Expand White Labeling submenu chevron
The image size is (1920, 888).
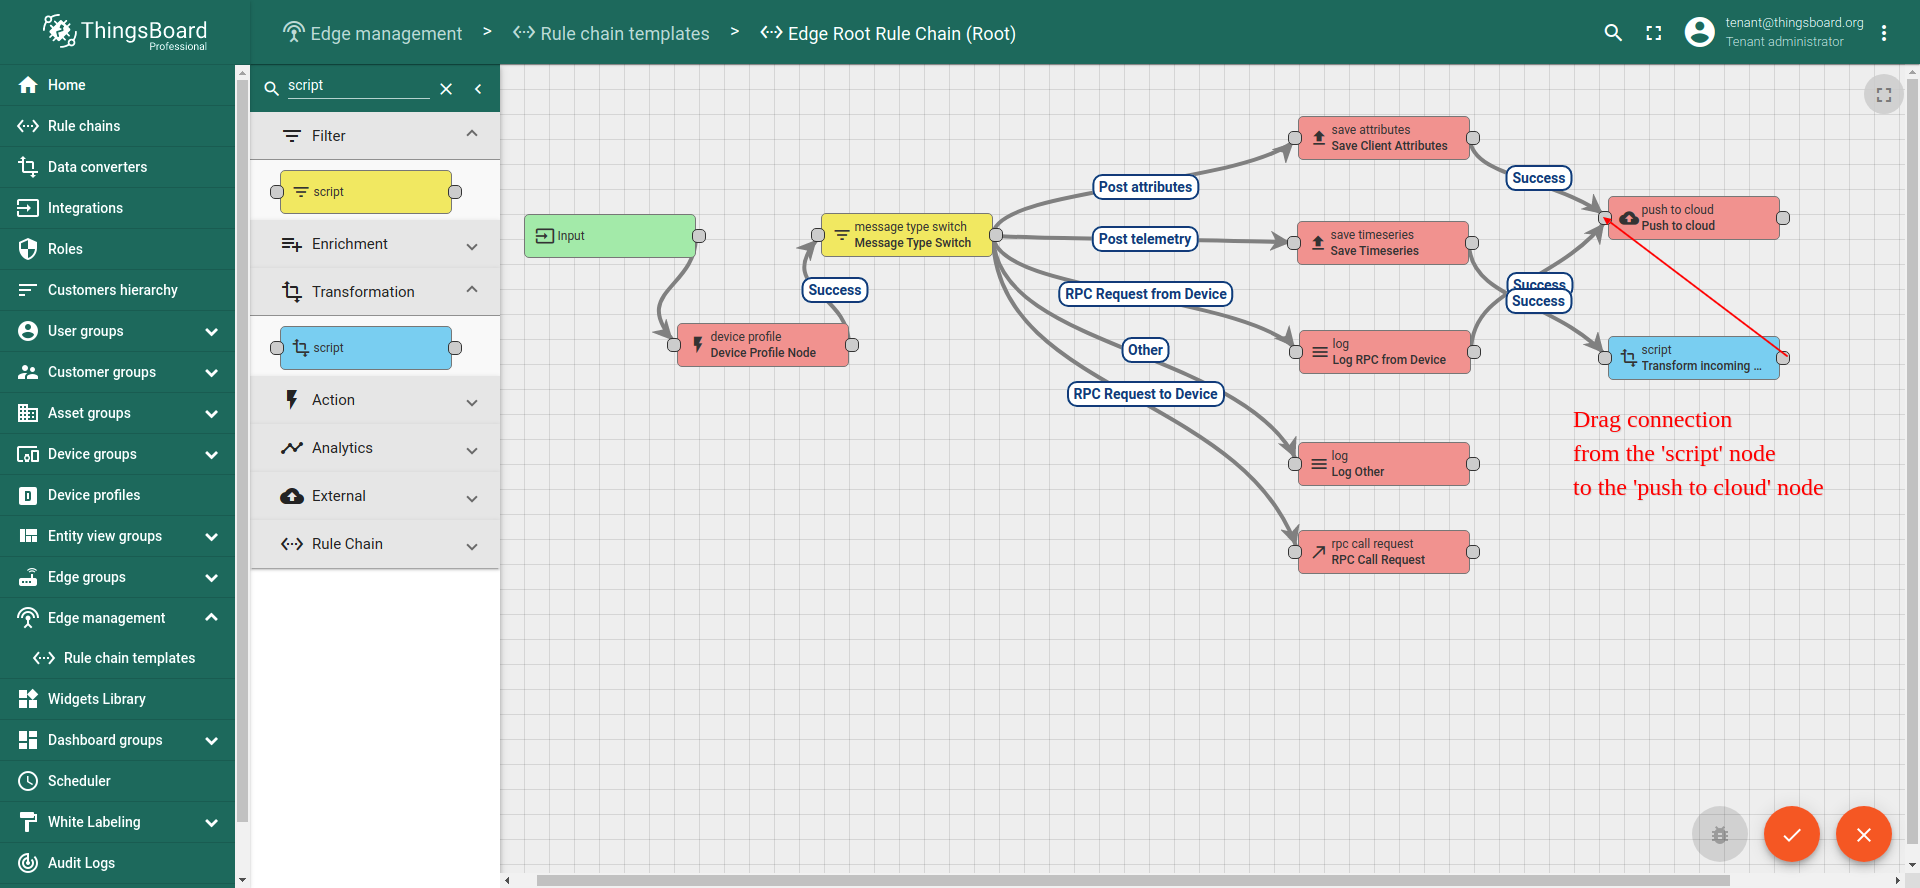coord(211,822)
